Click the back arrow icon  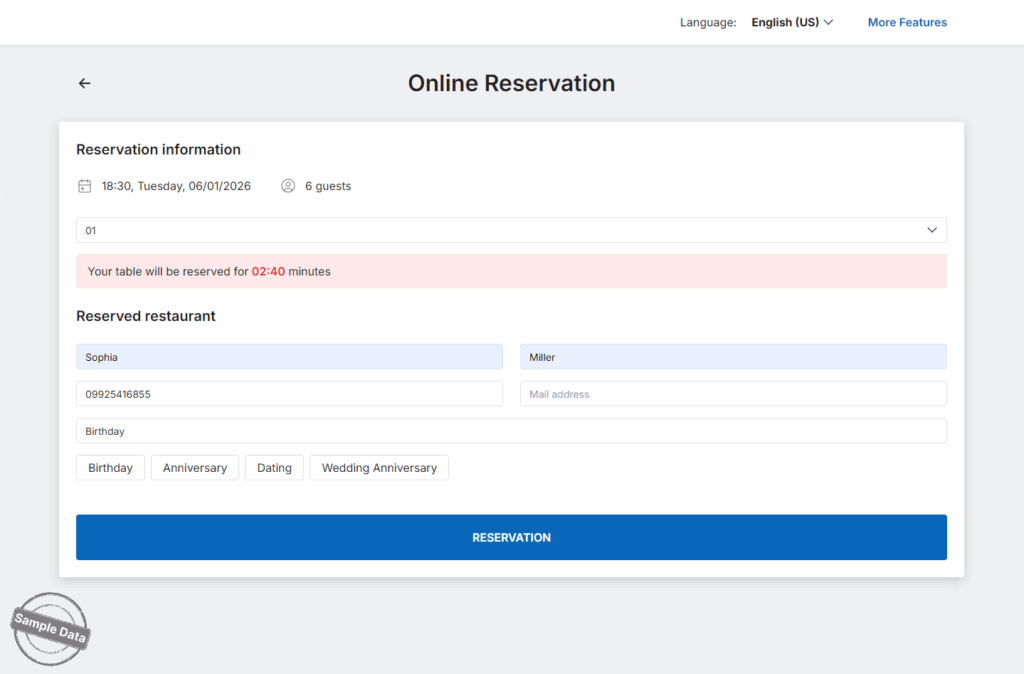click(84, 83)
